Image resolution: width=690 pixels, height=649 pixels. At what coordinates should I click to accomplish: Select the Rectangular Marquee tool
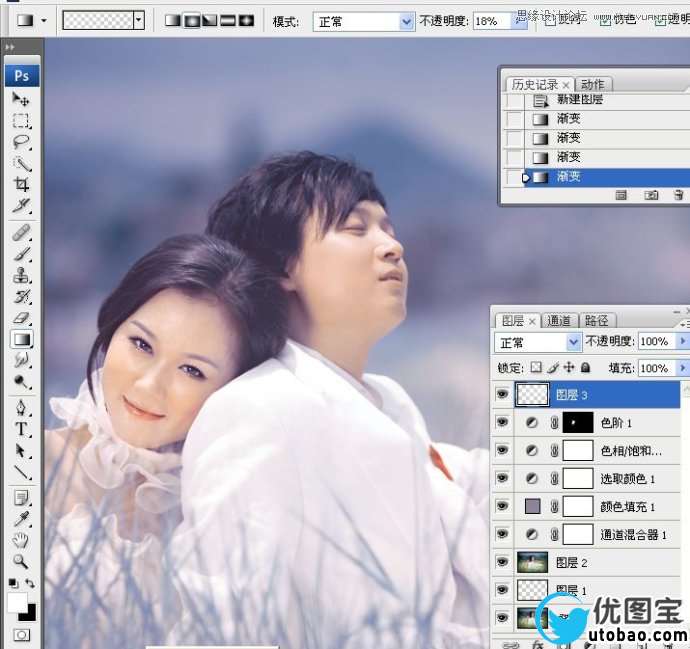(x=21, y=121)
